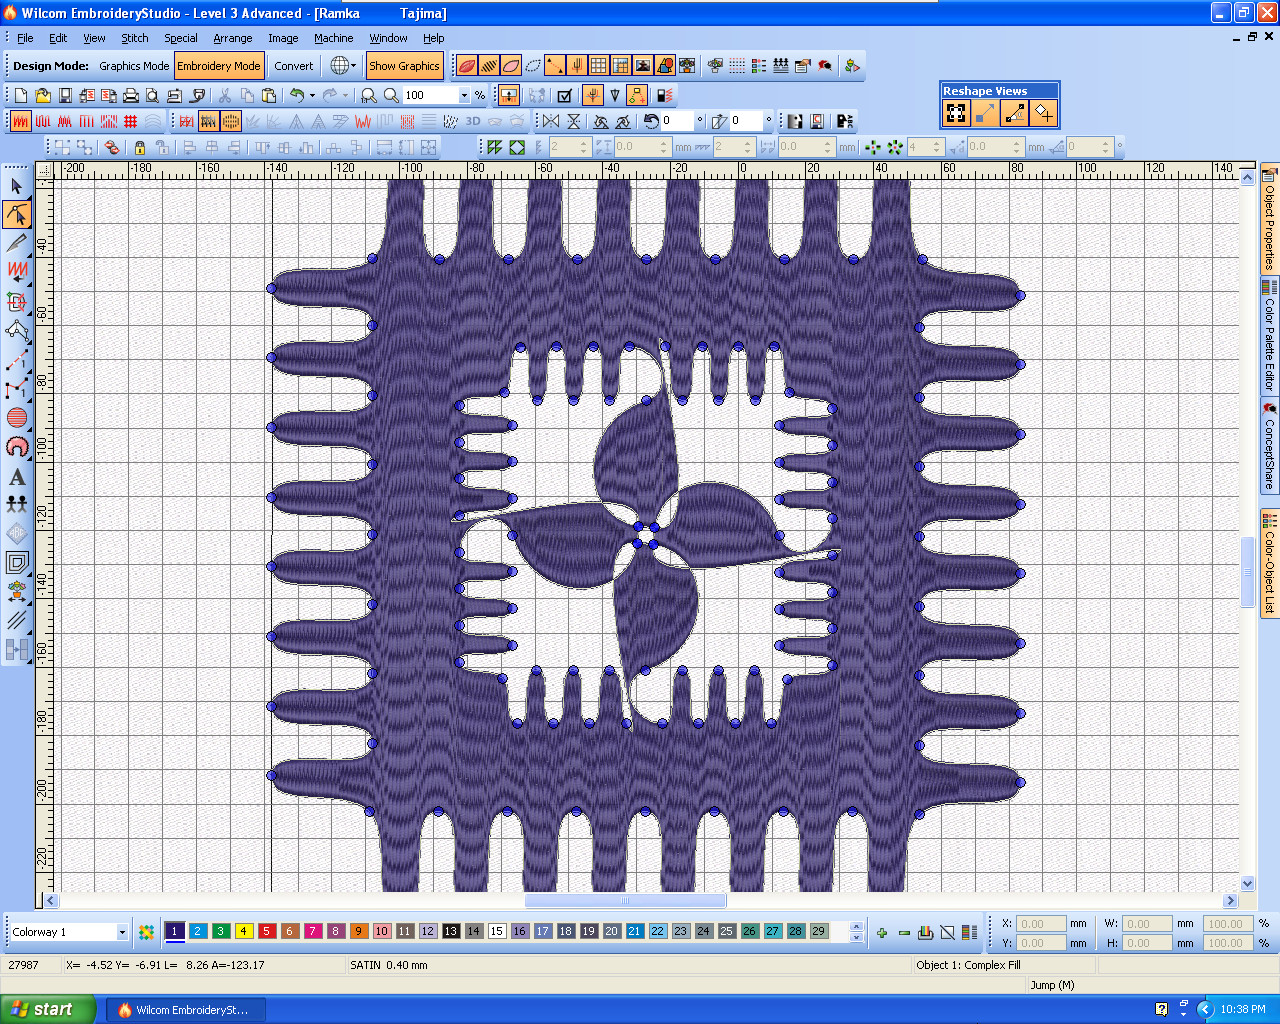Click the Remove Color minus icon
This screenshot has width=1280, height=1024.
904,933
